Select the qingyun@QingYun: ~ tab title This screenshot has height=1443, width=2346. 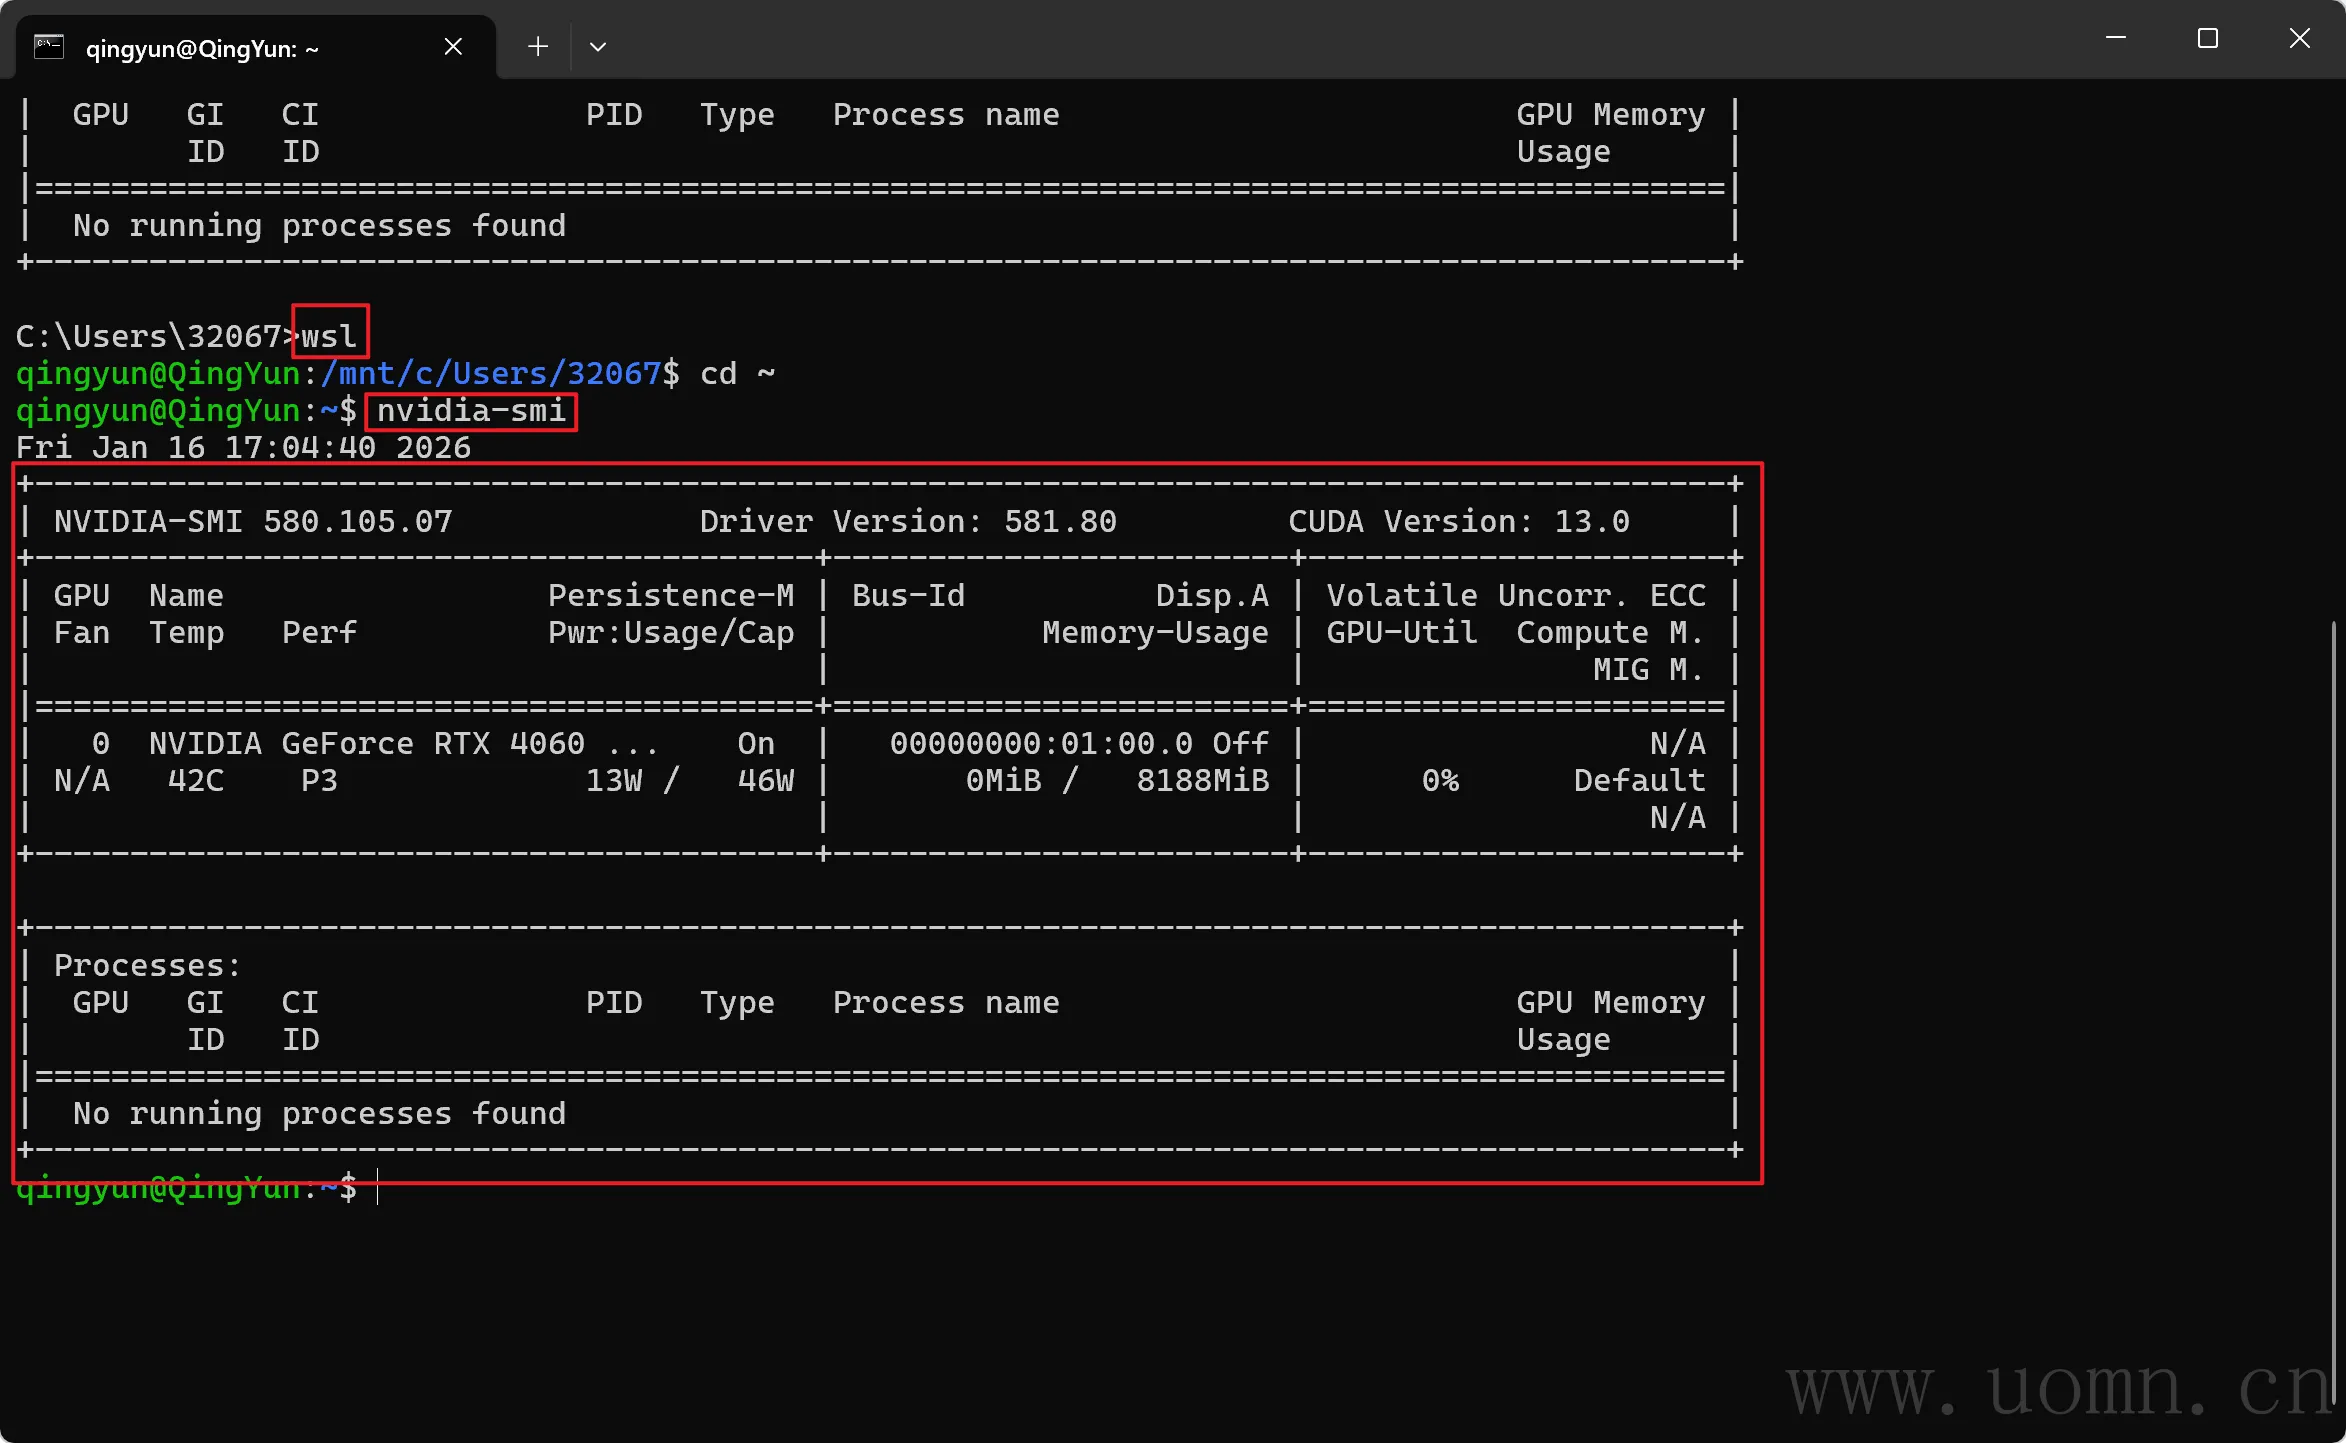(x=202, y=49)
